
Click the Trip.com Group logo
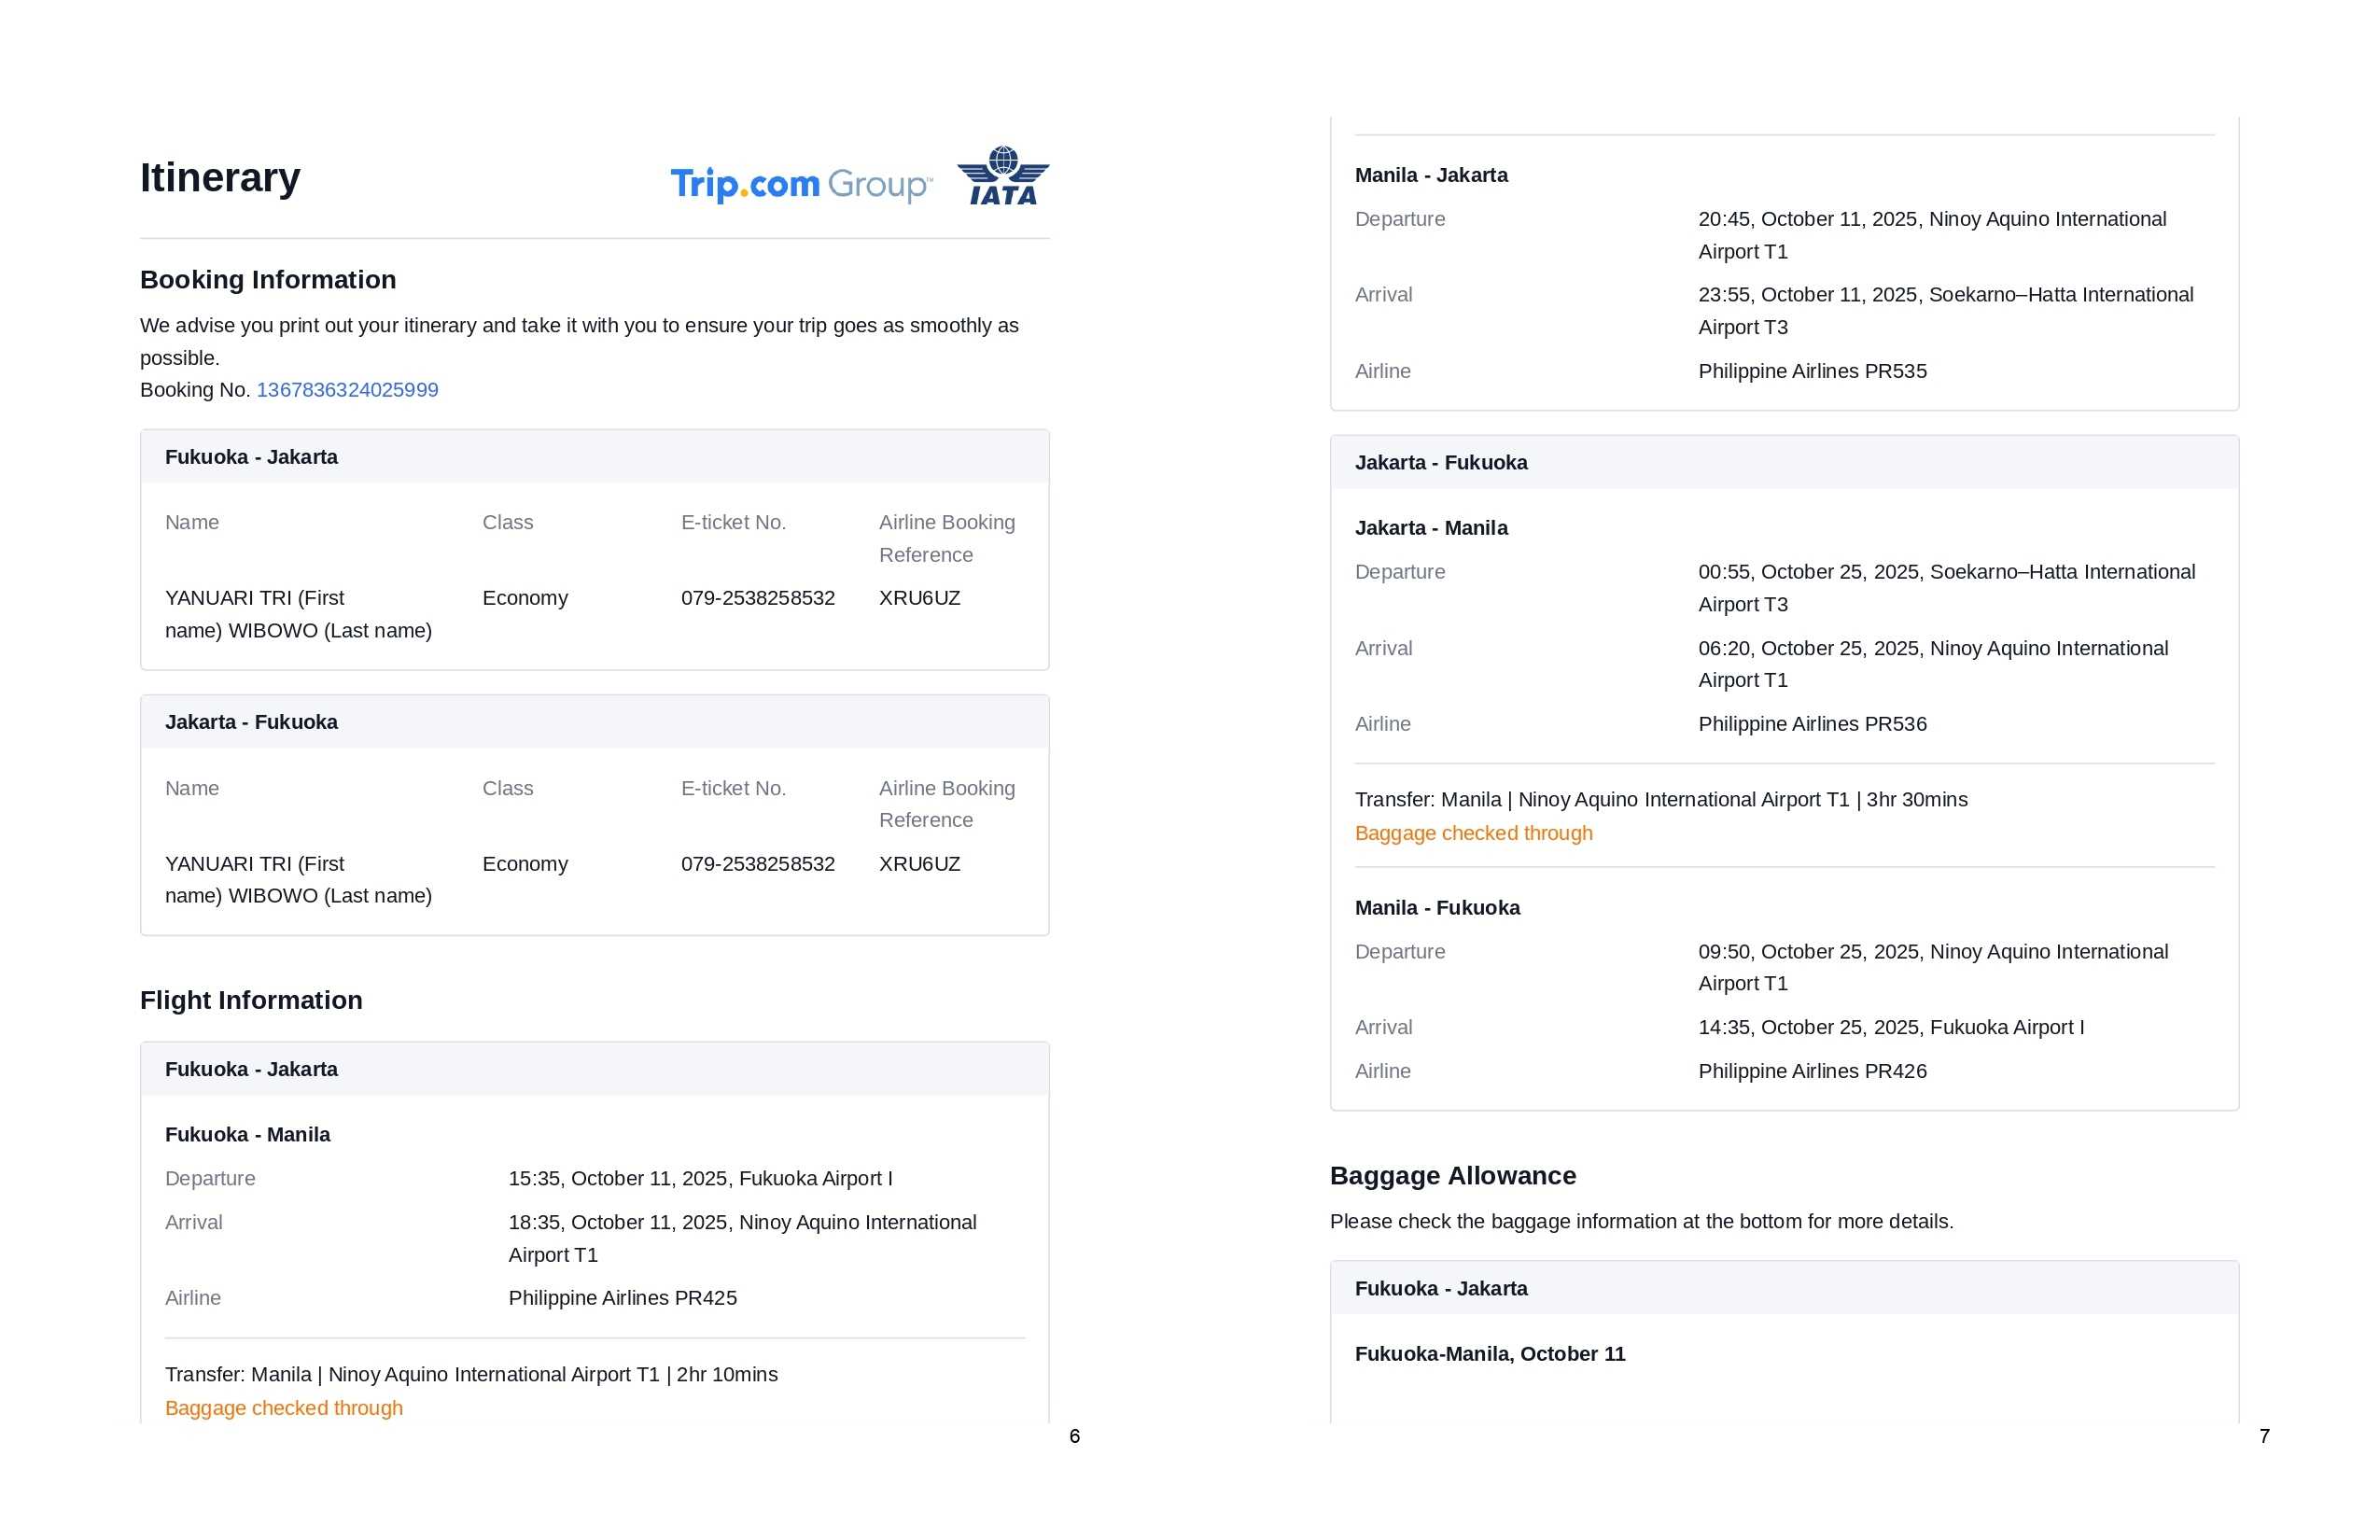[800, 184]
